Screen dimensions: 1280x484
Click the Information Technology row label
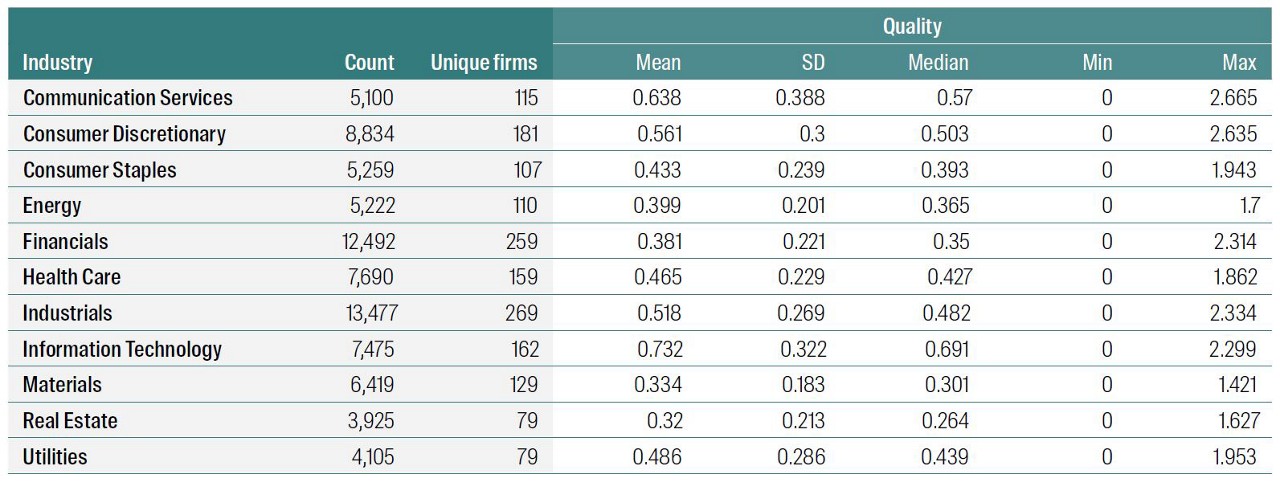click(x=123, y=349)
